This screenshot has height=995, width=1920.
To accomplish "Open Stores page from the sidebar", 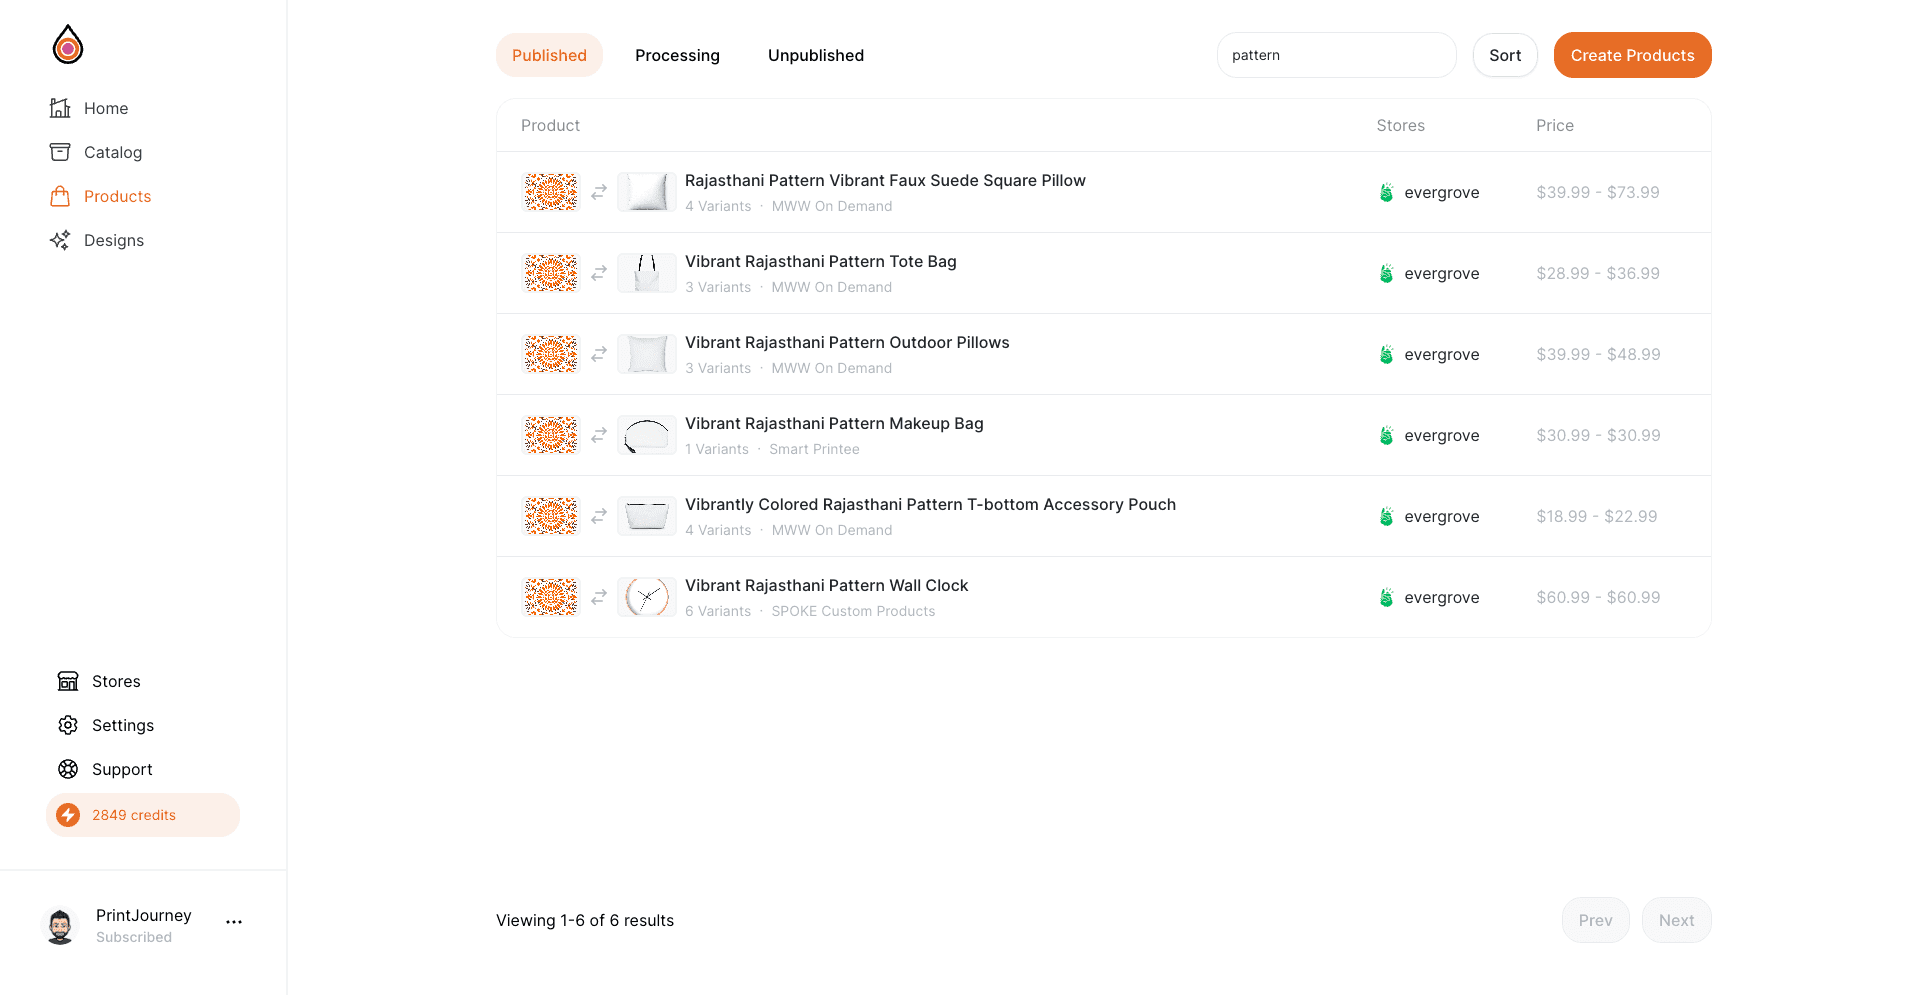I will pos(99,681).
